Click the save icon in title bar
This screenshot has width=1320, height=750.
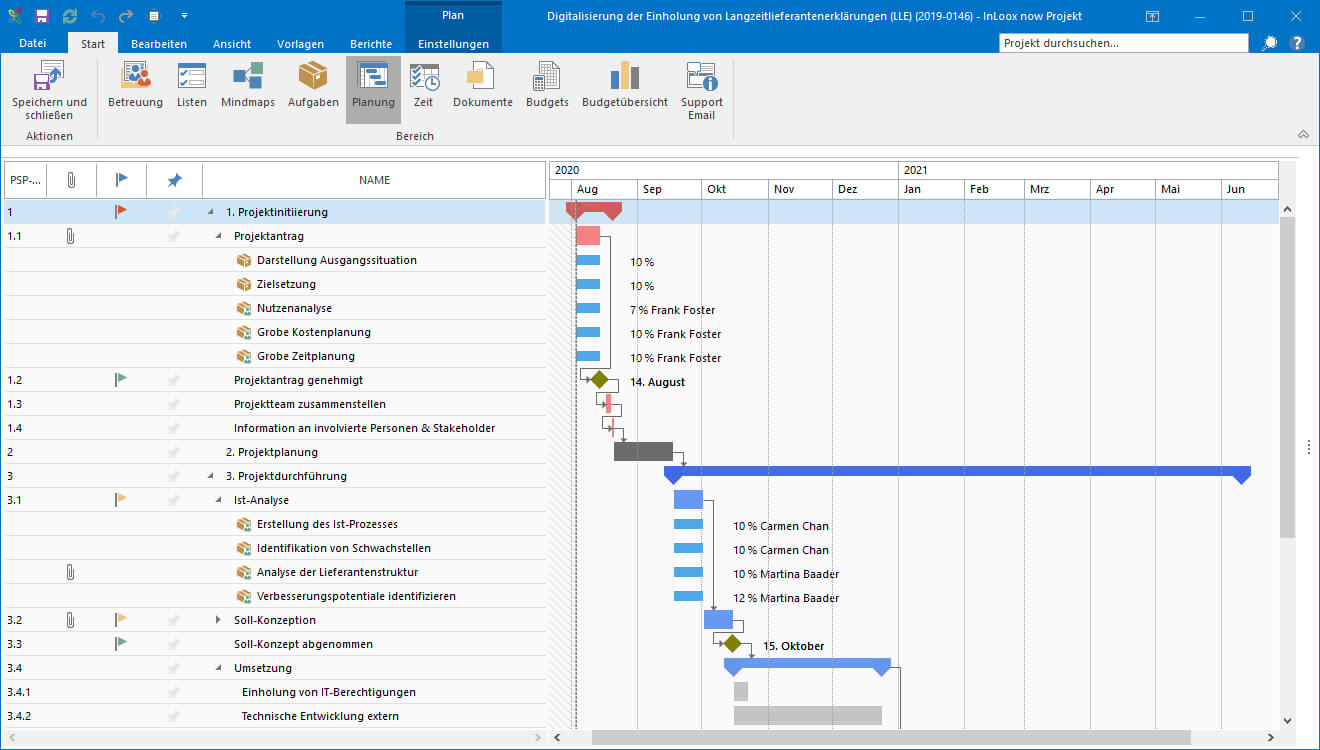tap(42, 16)
